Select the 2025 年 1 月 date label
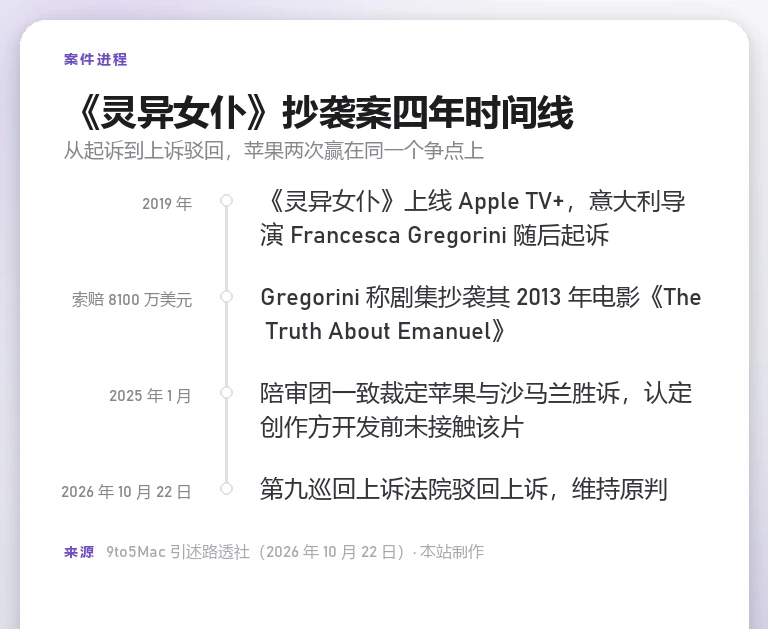 150,395
